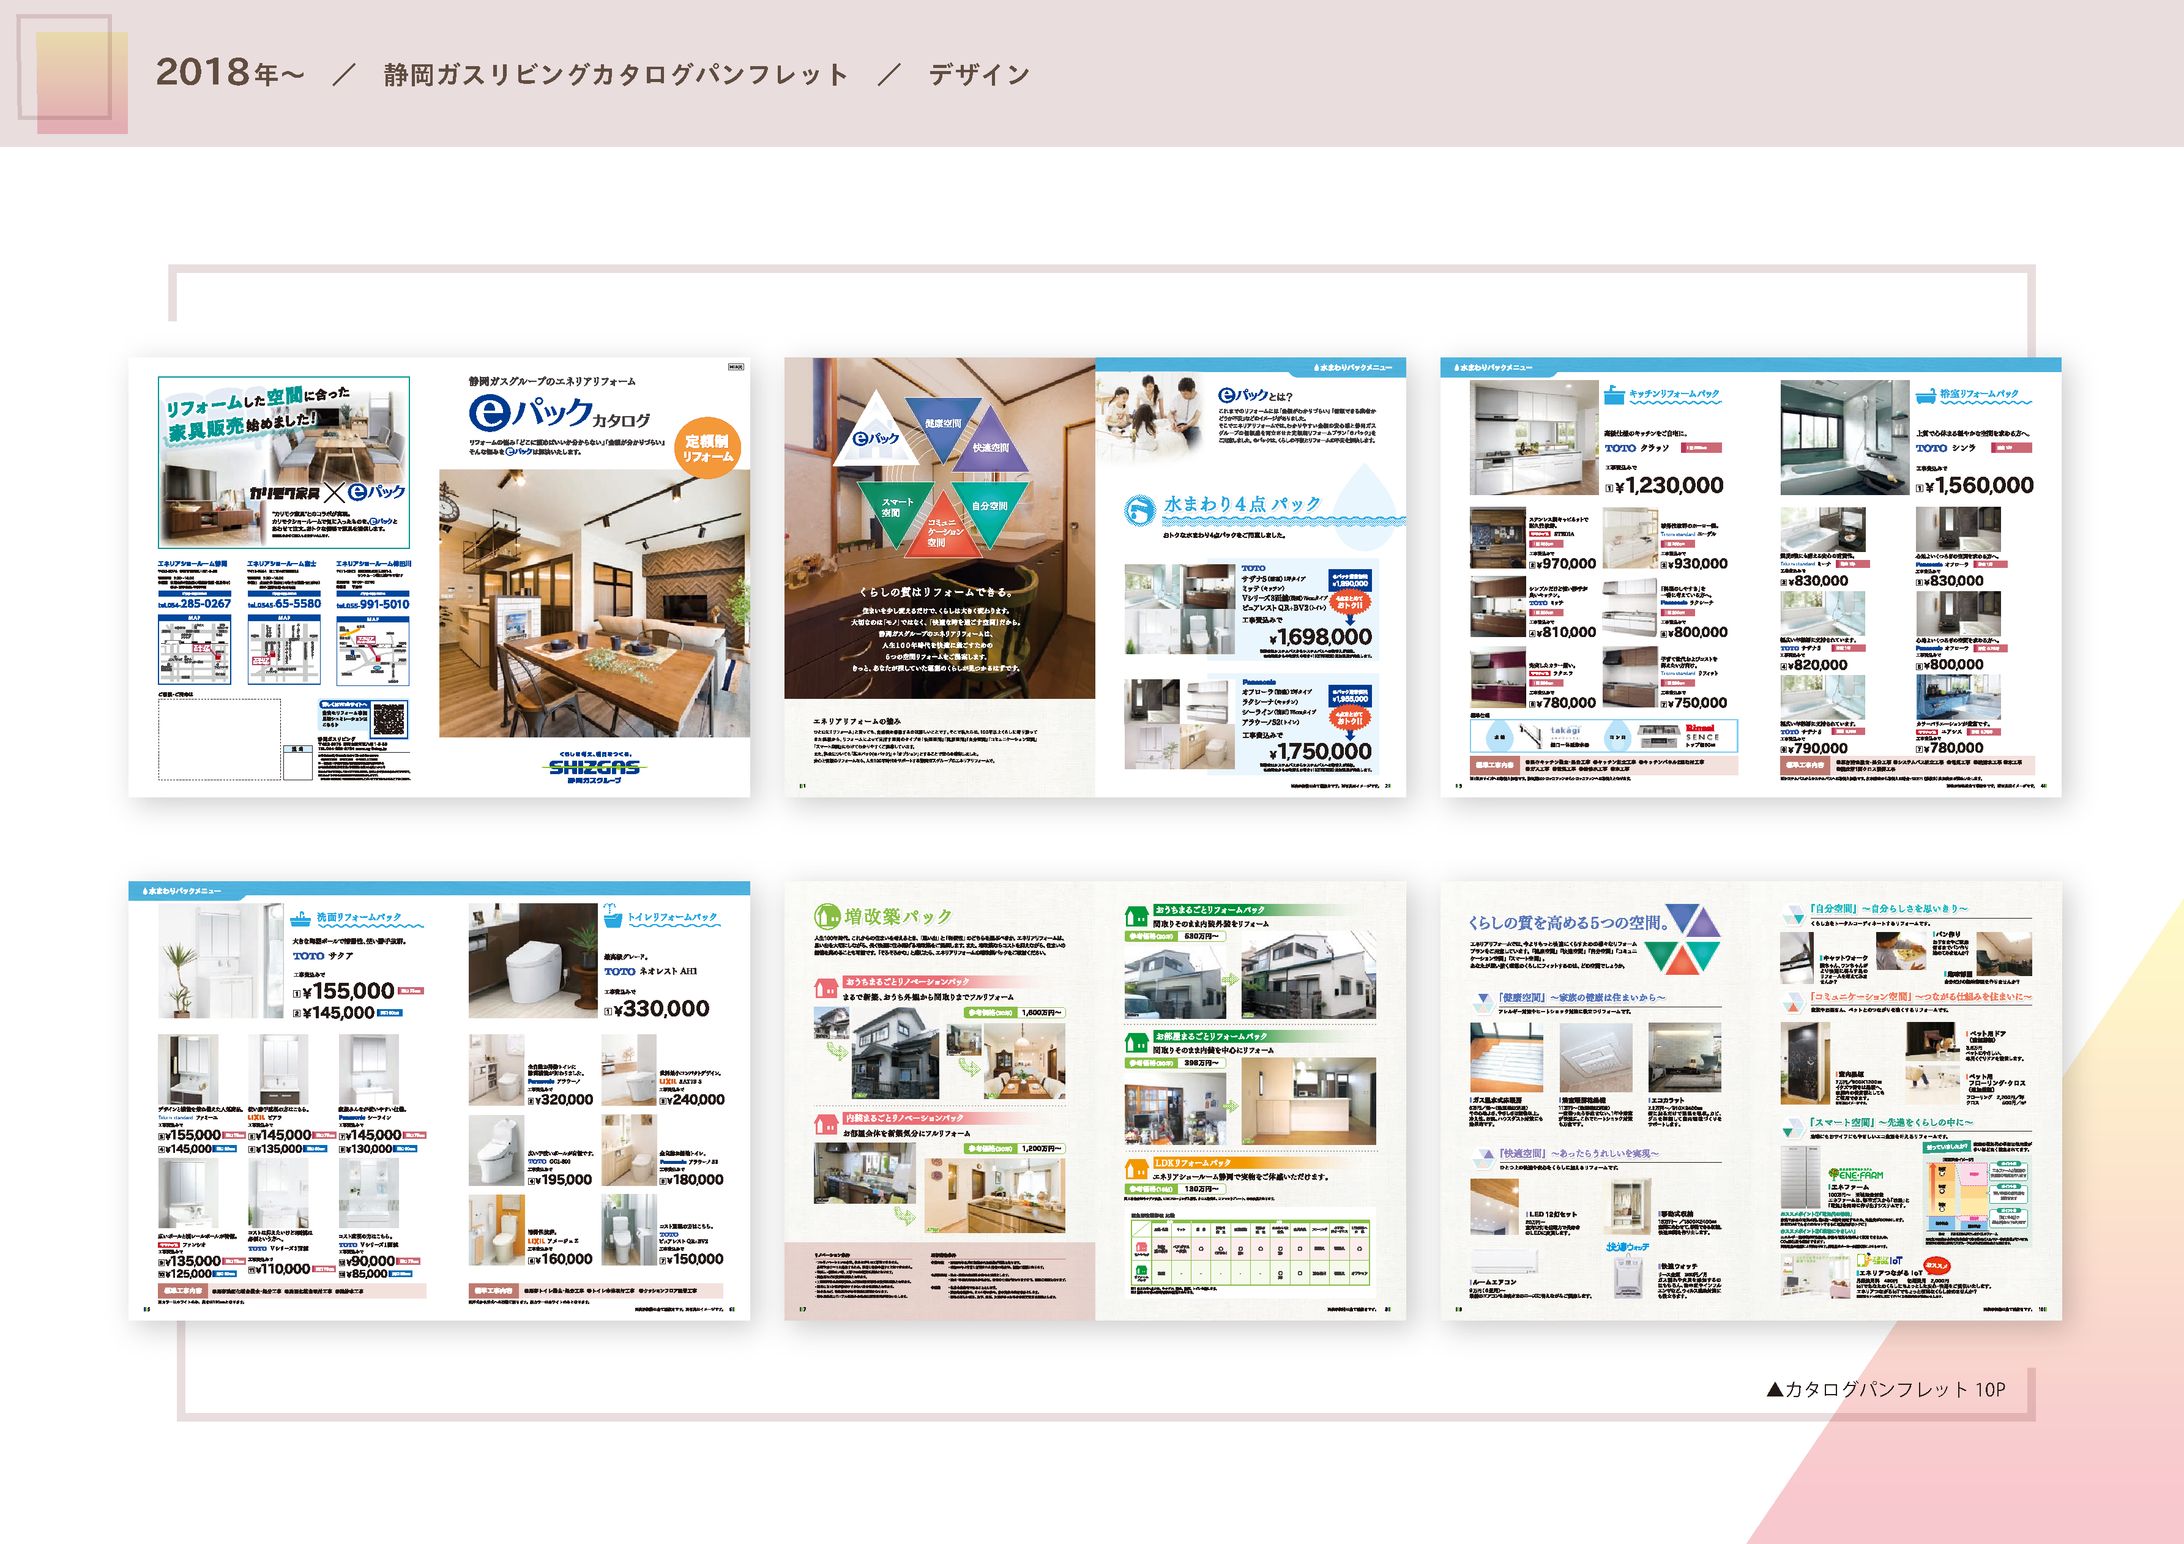Image resolution: width=2184 pixels, height=1544 pixels.
Task: Click the orange 定額制リフォーム badge
Action: click(706, 448)
